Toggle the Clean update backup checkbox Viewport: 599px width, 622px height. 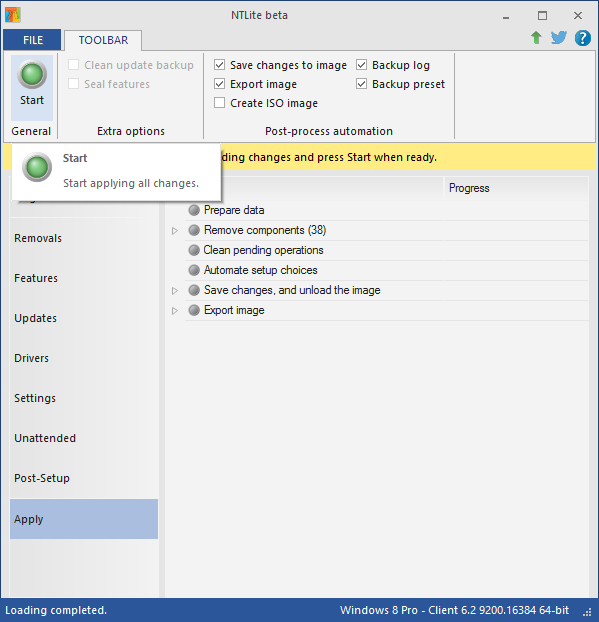73,65
